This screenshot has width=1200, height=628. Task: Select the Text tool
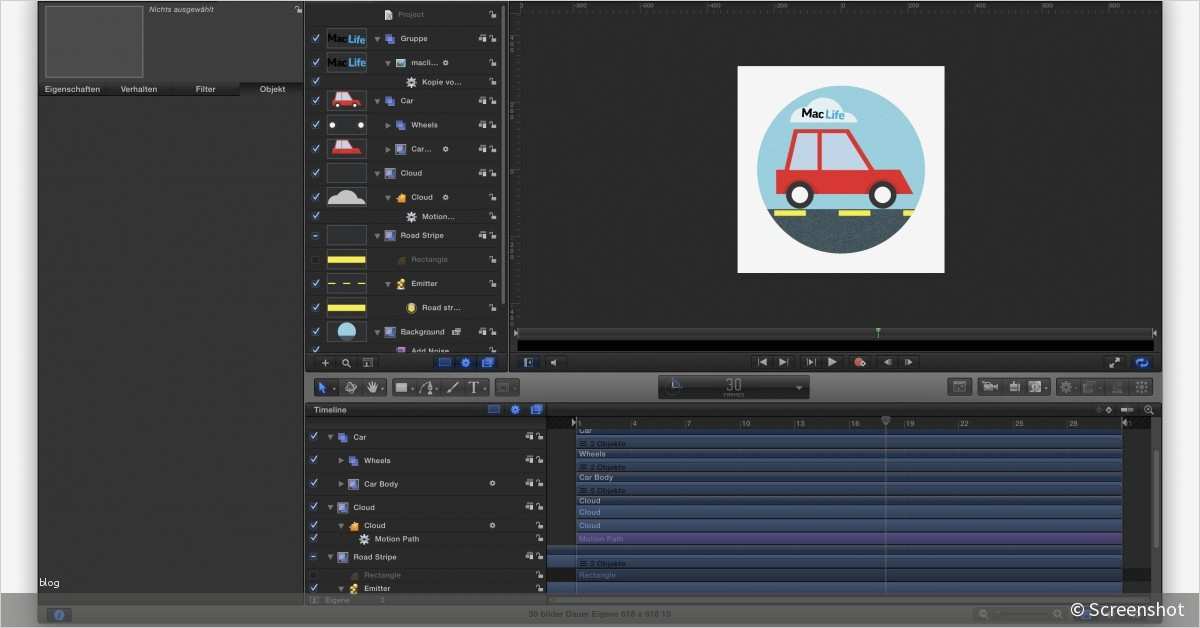point(474,387)
